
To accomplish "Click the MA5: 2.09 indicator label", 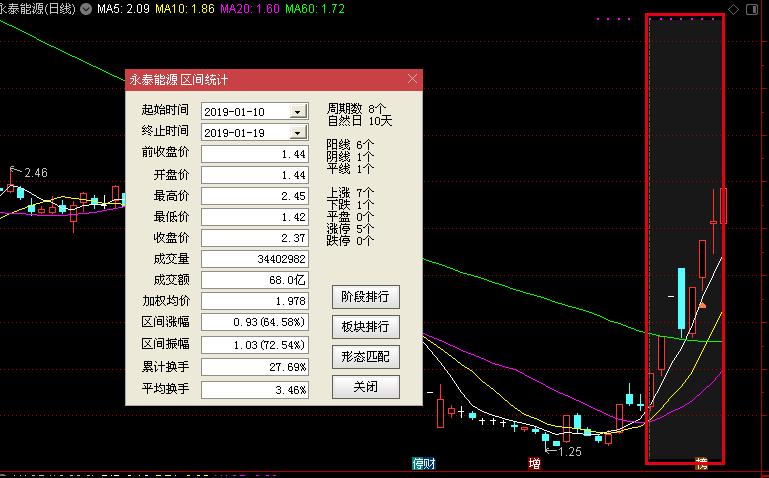I will tap(123, 9).
